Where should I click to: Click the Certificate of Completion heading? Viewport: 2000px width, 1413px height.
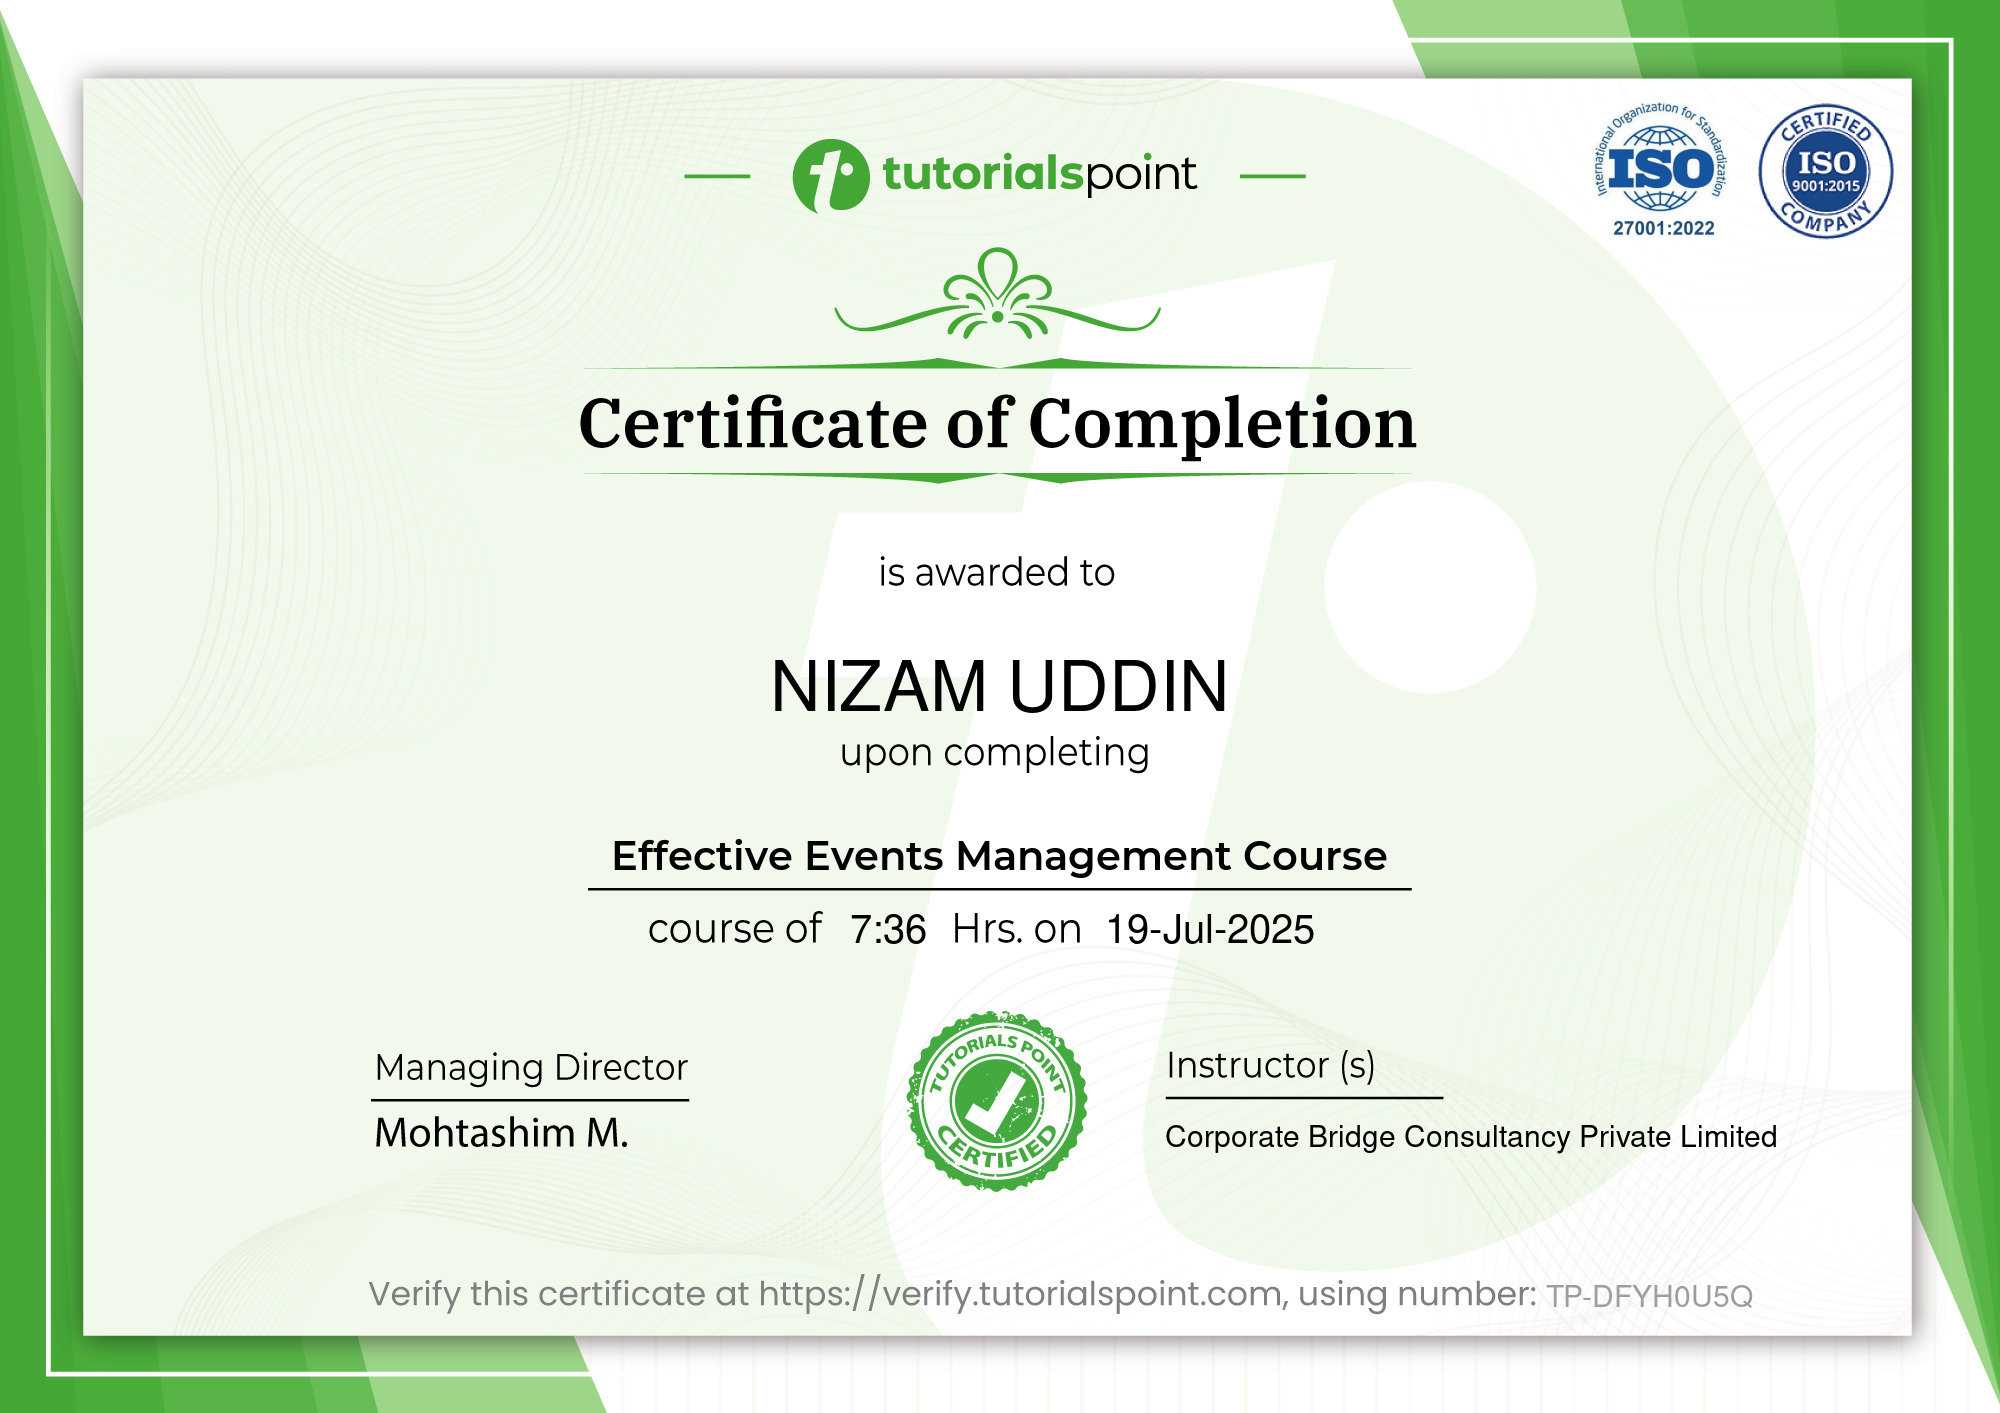point(997,423)
